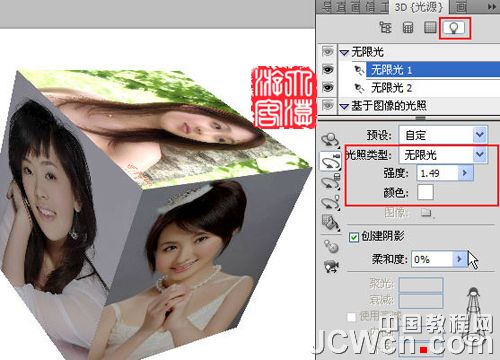This screenshot has height=360, width=500.
Task: Filter by materials grid icon
Action: pos(430,28)
